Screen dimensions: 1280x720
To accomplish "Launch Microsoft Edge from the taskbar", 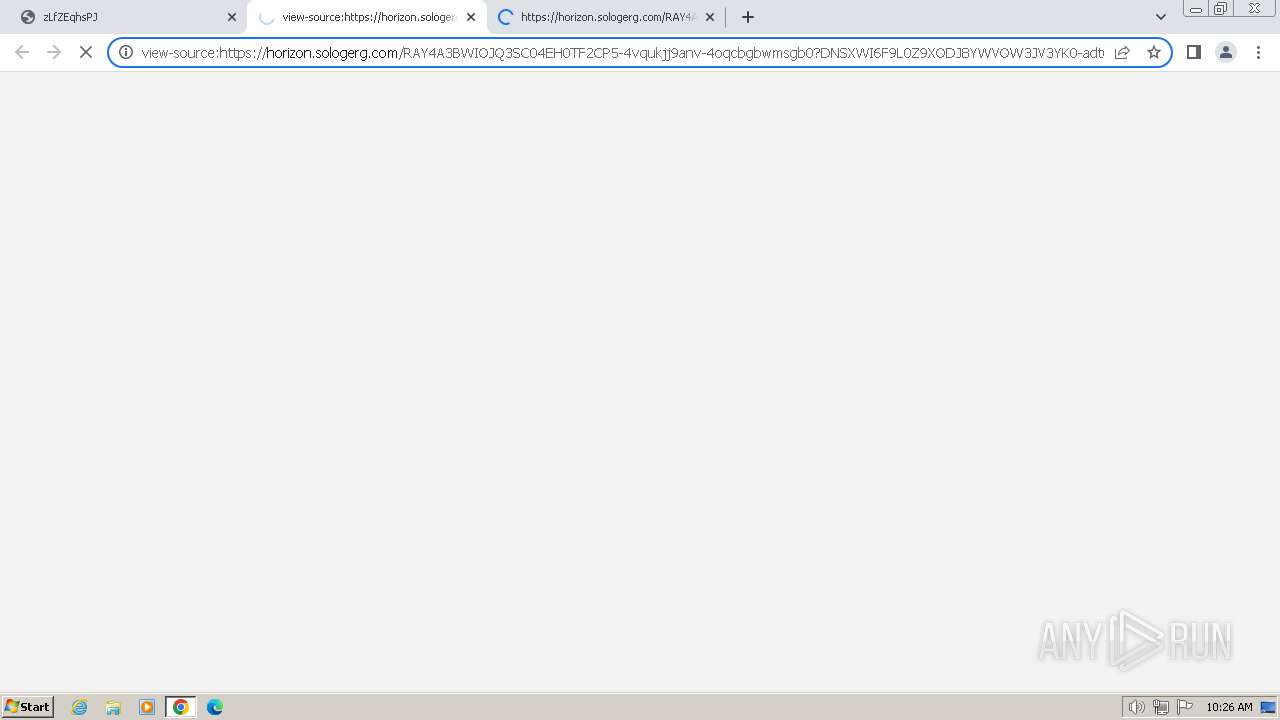I will pos(215,707).
